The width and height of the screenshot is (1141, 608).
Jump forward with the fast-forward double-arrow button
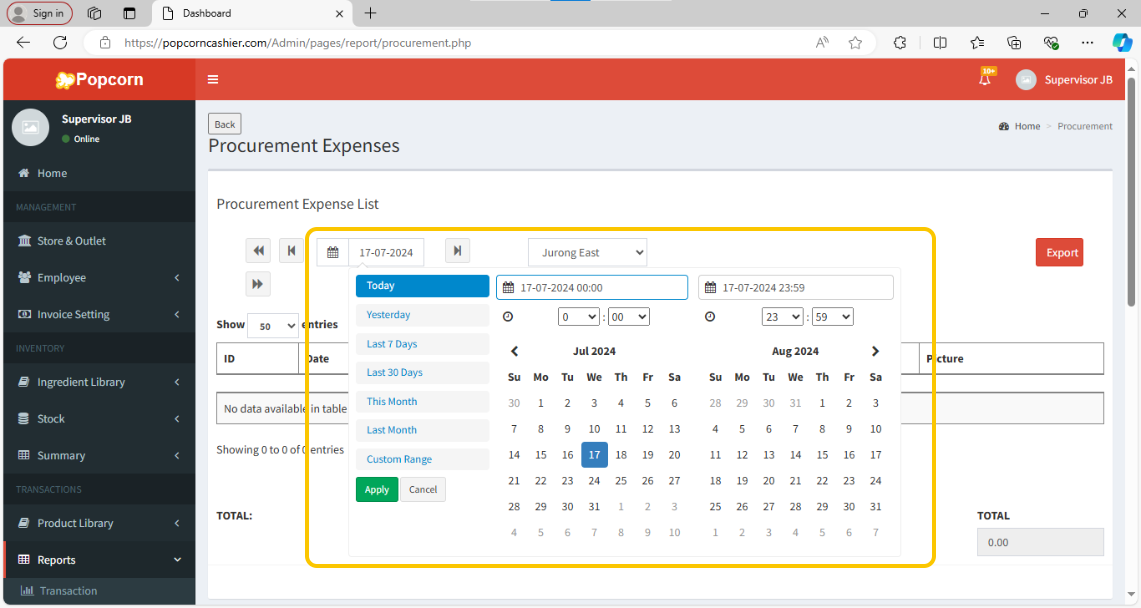click(x=258, y=284)
